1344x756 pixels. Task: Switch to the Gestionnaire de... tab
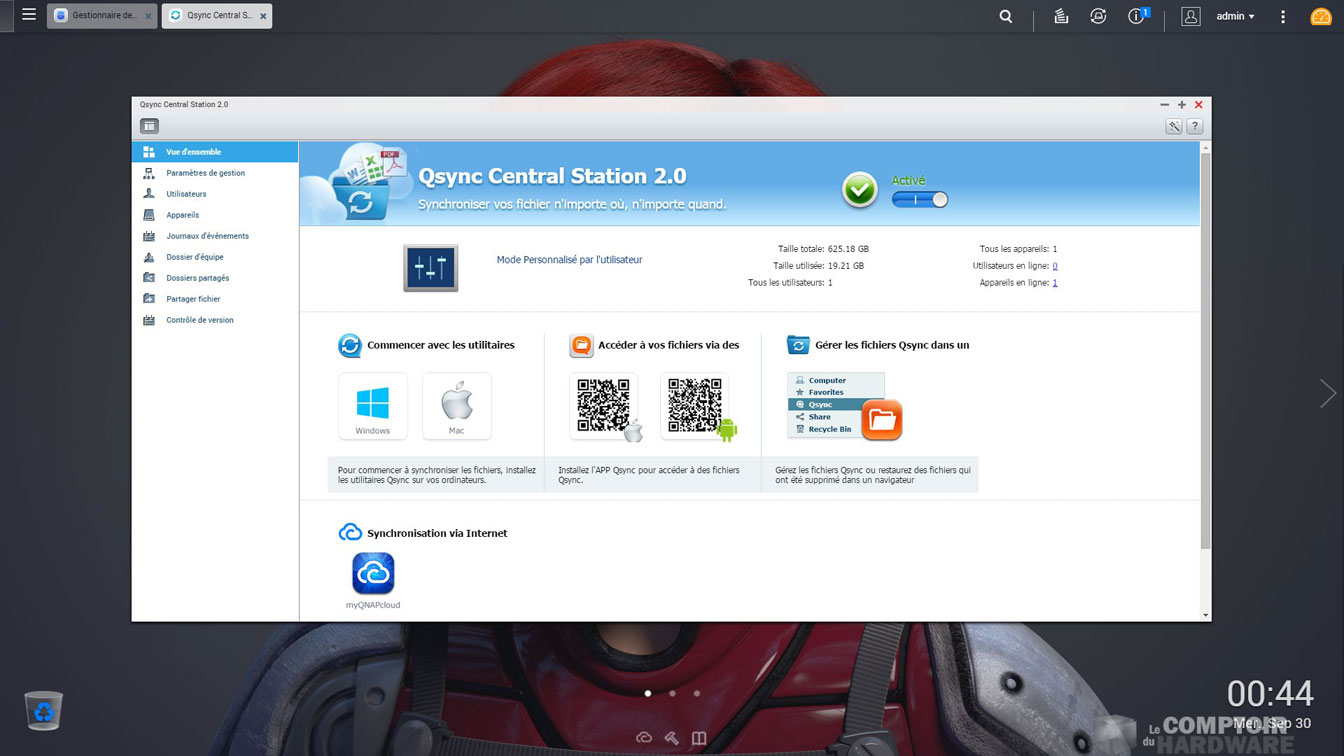102,16
